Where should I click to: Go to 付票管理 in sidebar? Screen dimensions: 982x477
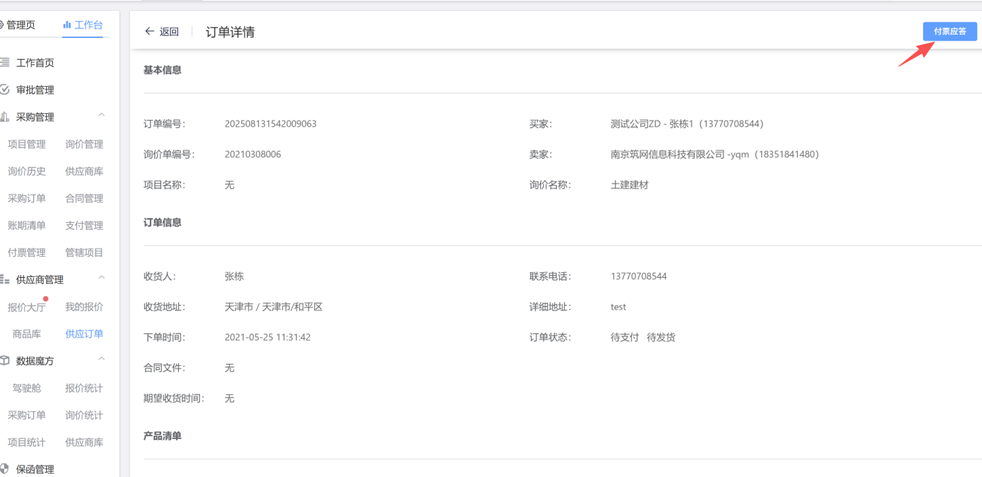(27, 252)
